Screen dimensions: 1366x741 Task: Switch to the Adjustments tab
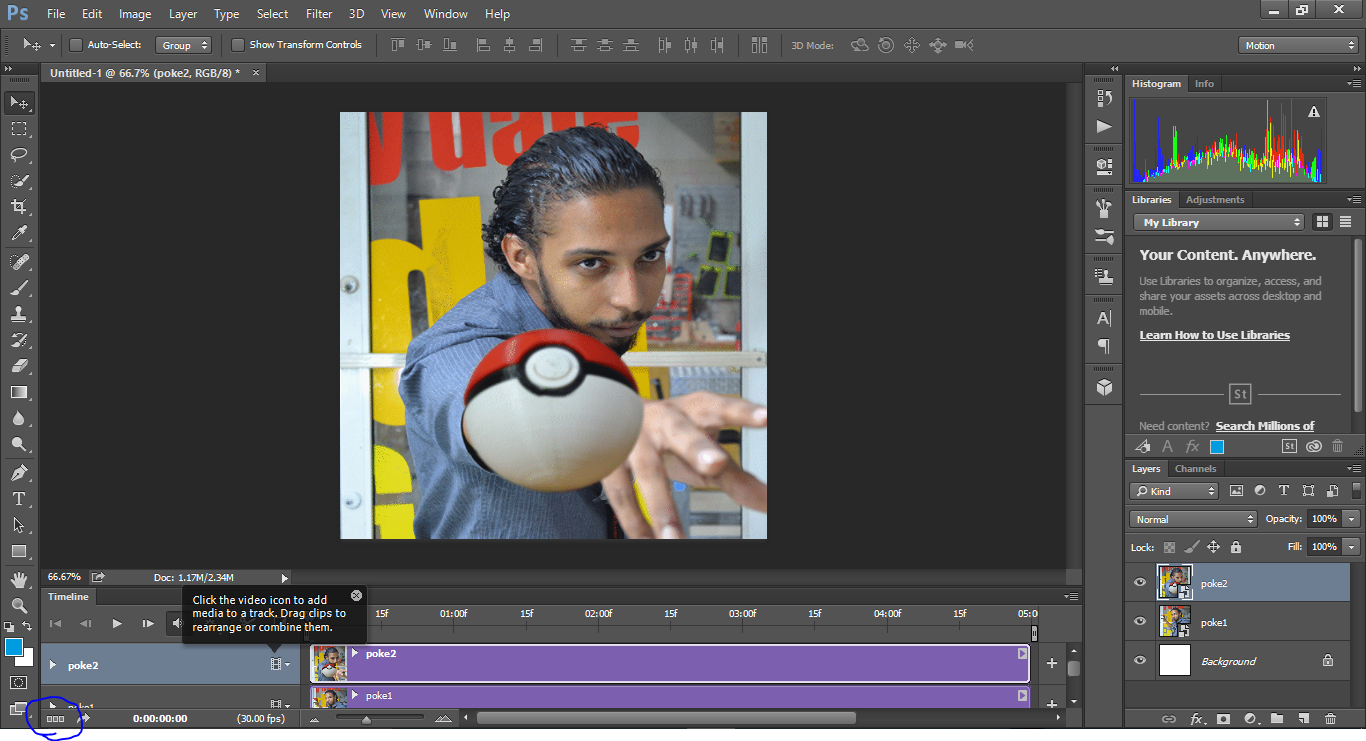click(1215, 199)
